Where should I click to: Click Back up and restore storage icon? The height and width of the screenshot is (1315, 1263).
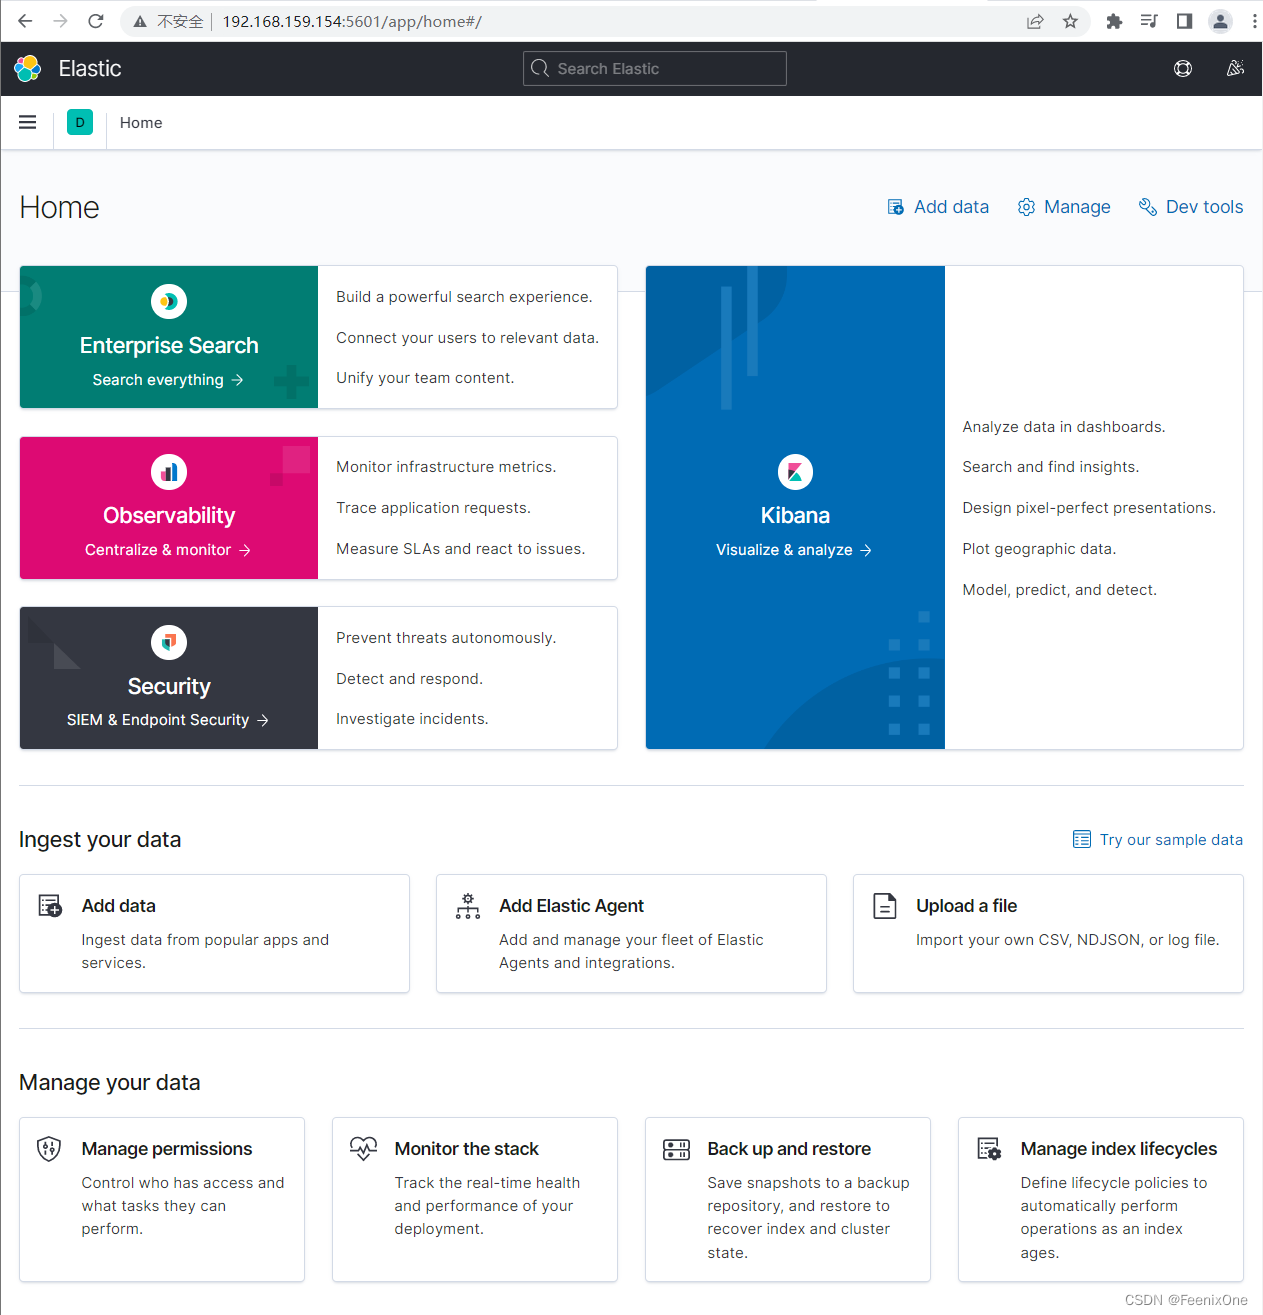676,1150
